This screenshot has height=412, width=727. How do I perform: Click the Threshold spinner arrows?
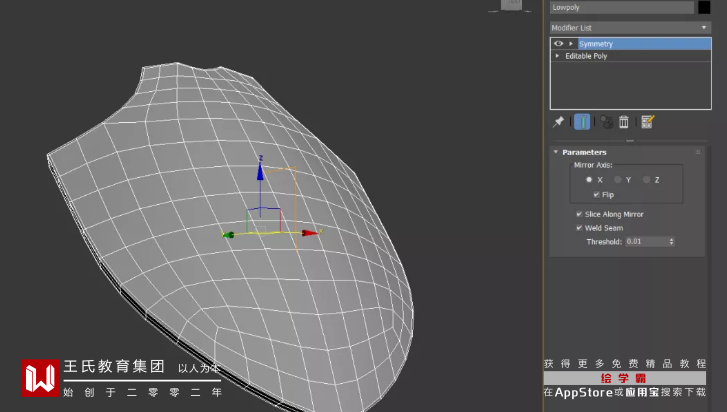[671, 241]
